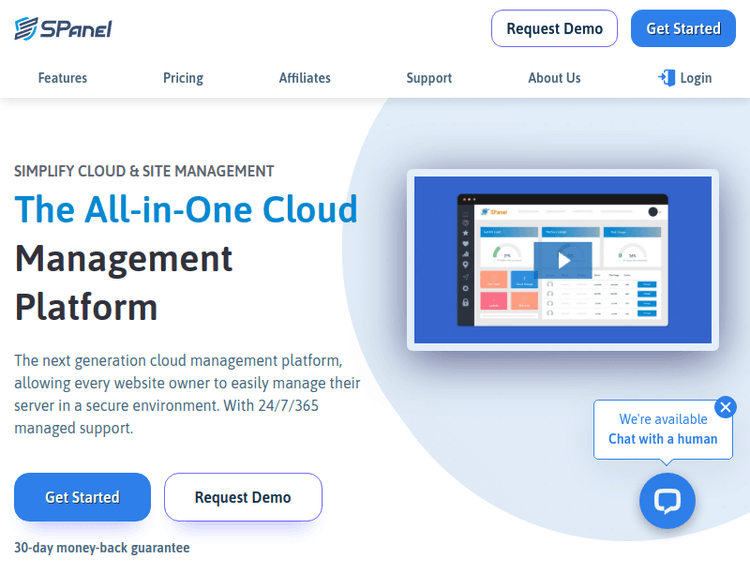Click the hero Get Started button
This screenshot has height=563, width=750.
[82, 497]
